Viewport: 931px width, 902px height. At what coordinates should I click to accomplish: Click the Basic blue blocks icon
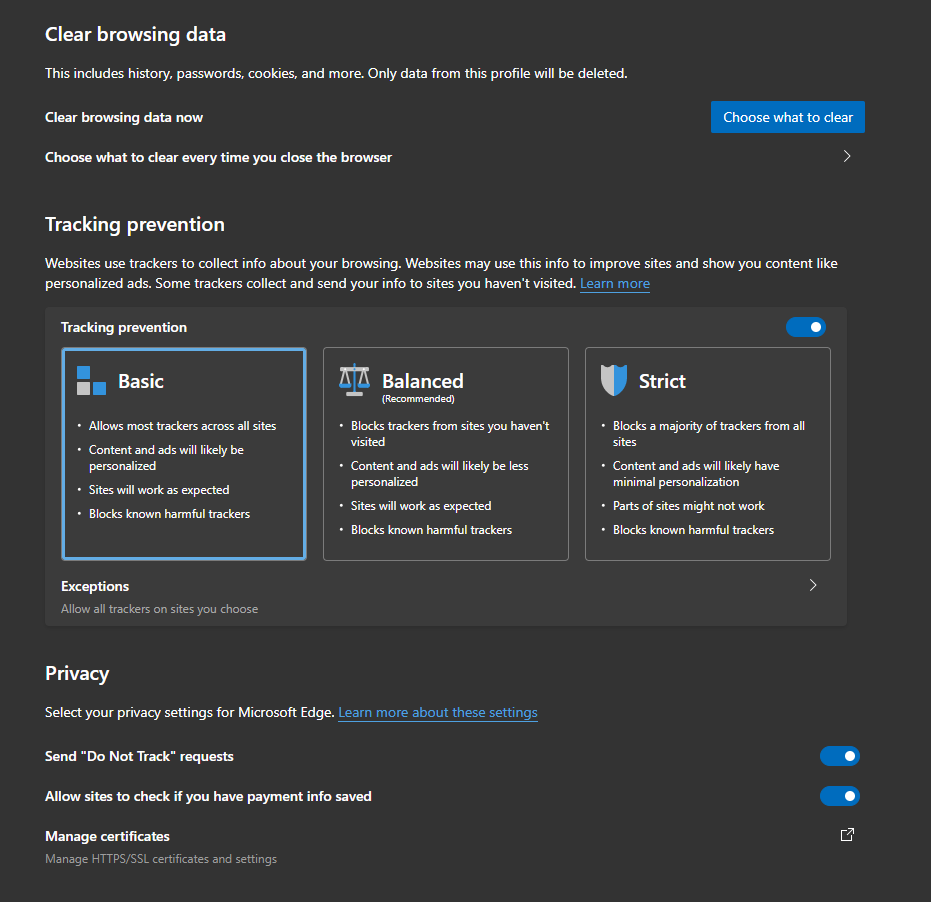coord(90,381)
